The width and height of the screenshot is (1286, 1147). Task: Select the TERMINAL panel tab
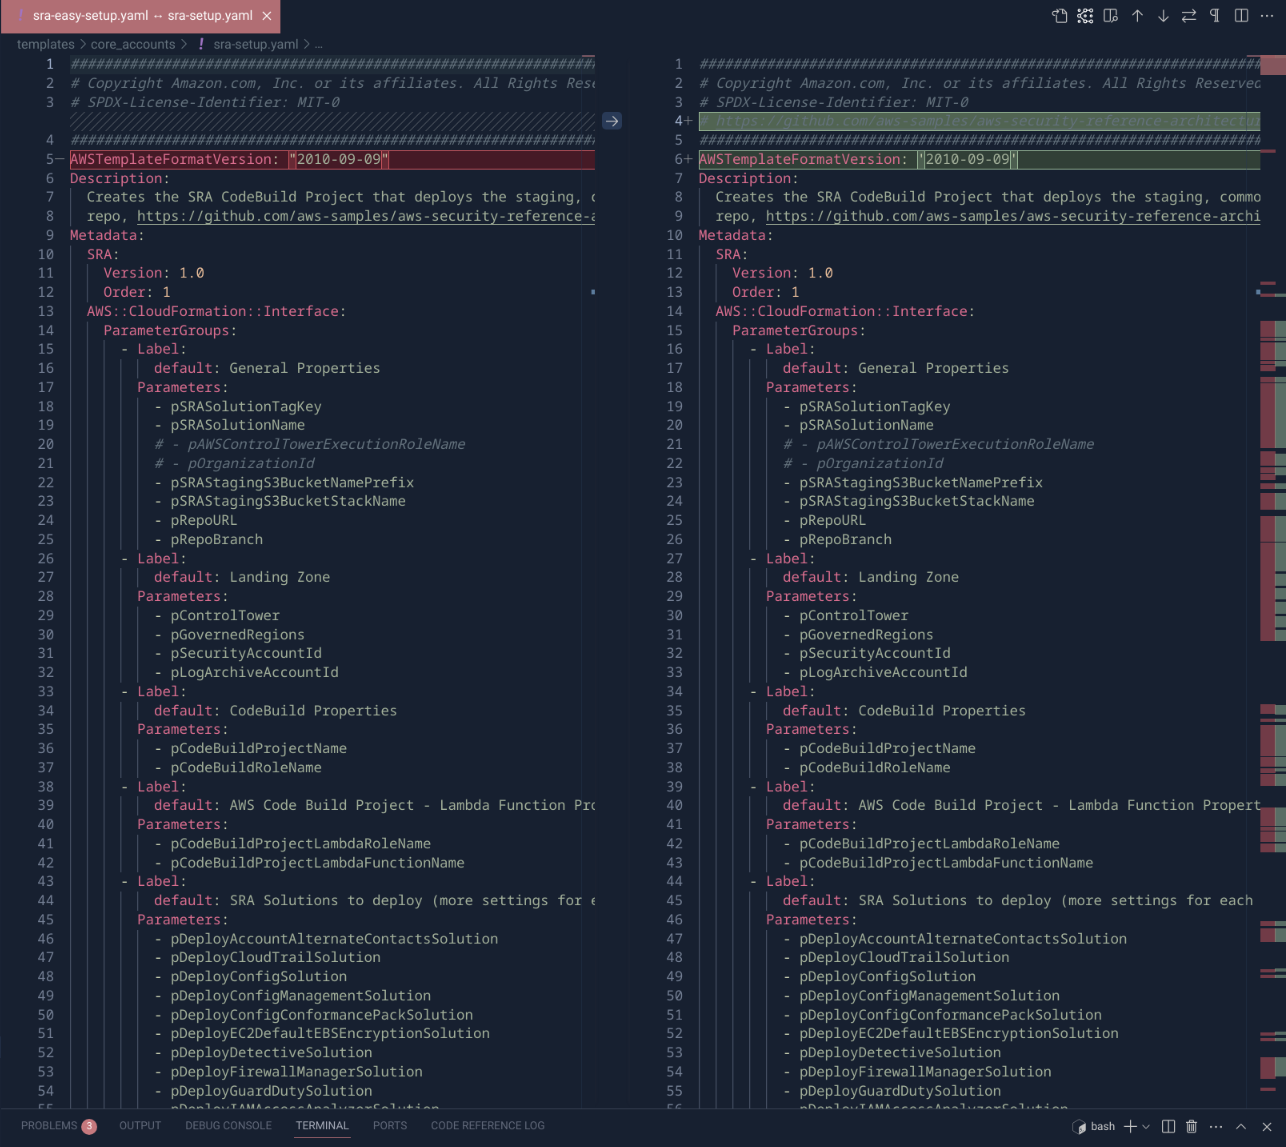pos(322,1125)
